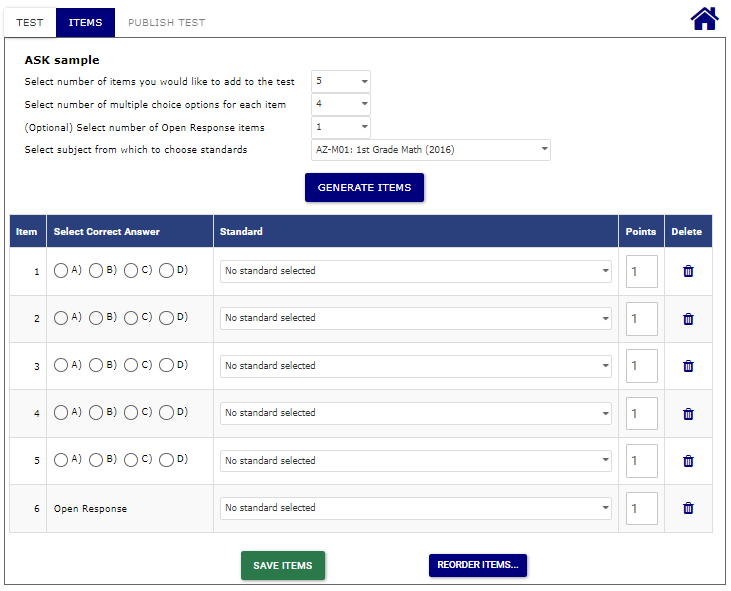Click trash icon for item 3
The width and height of the screenshot is (731, 591).
coord(688,366)
